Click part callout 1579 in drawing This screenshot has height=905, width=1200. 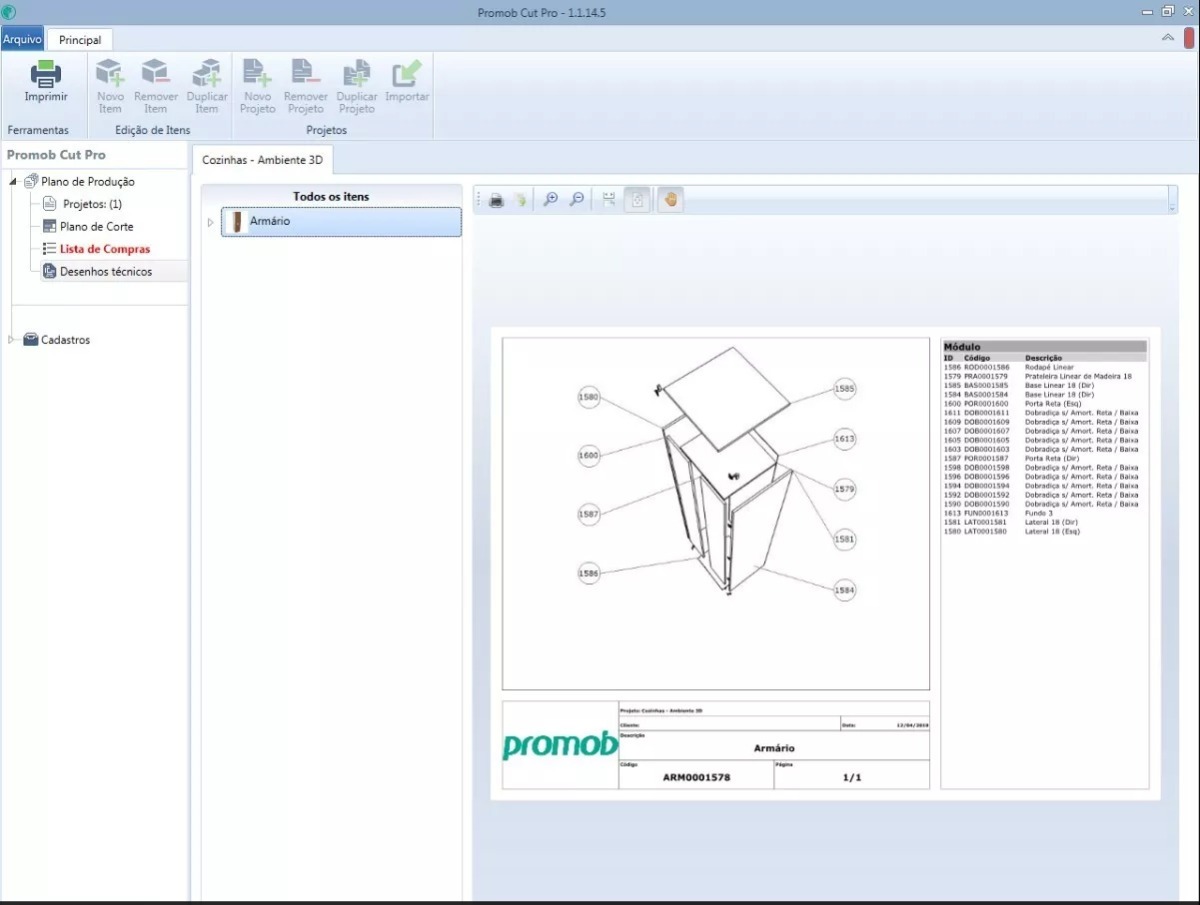(x=845, y=489)
